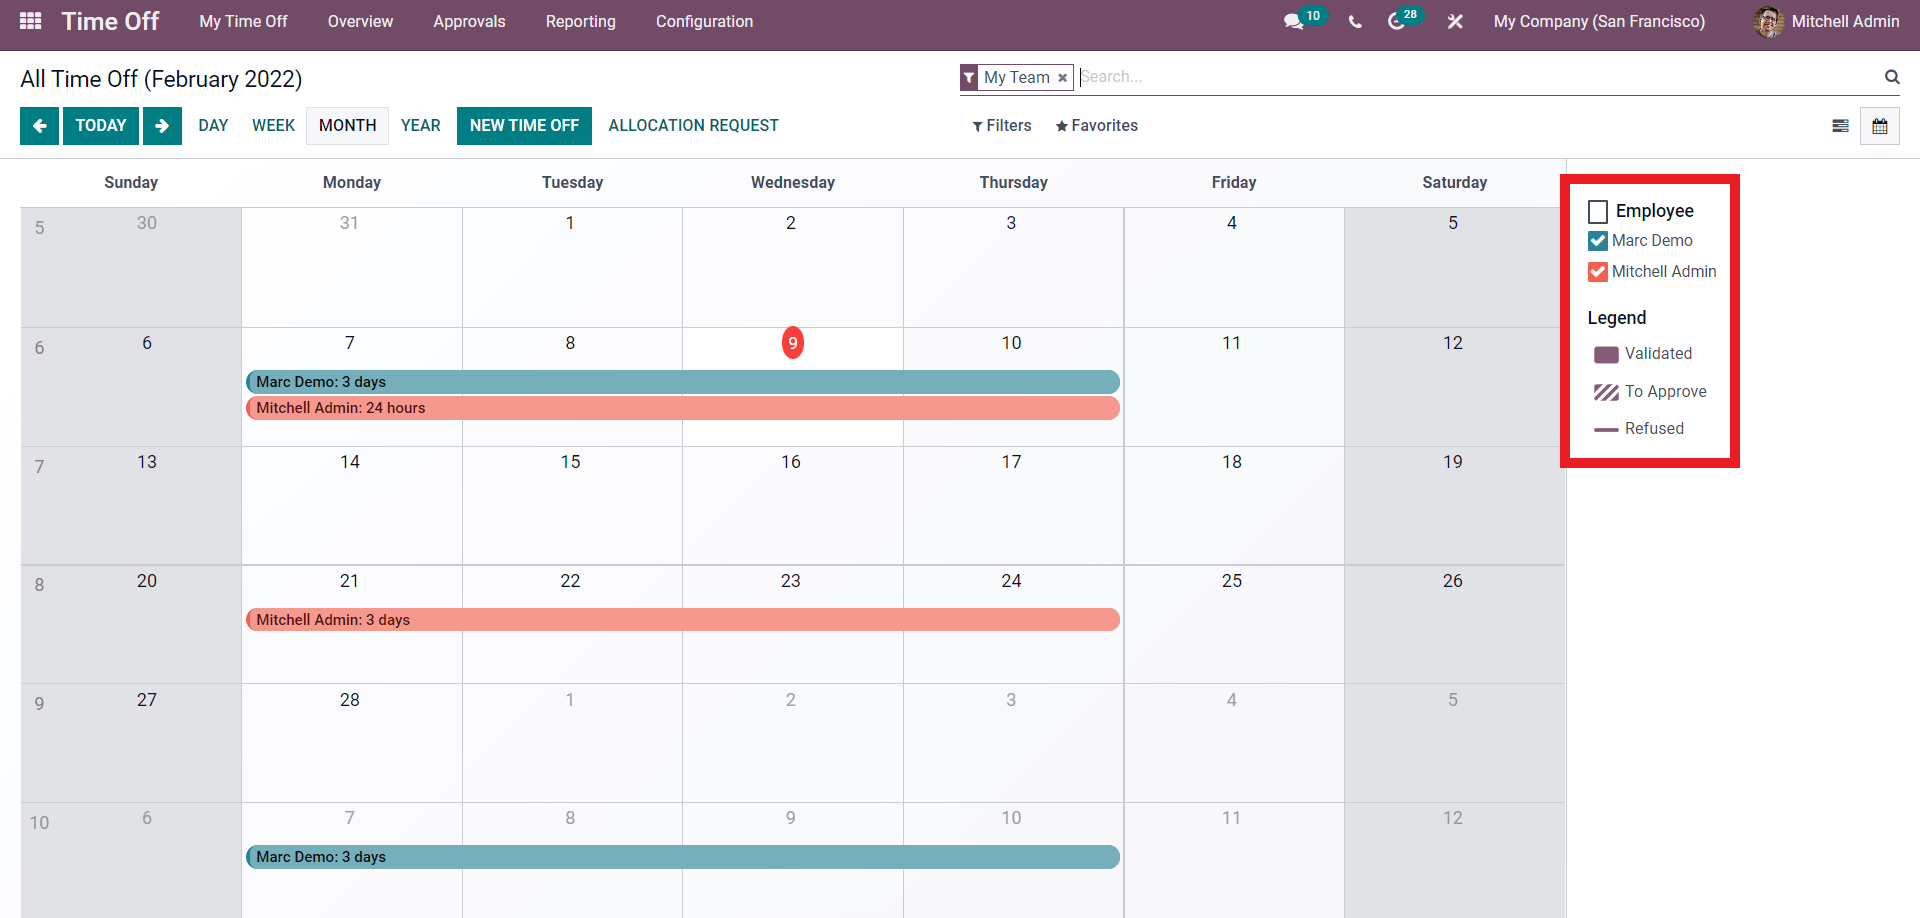Open the Overview menu
The image size is (1920, 918).
pyautogui.click(x=360, y=21)
